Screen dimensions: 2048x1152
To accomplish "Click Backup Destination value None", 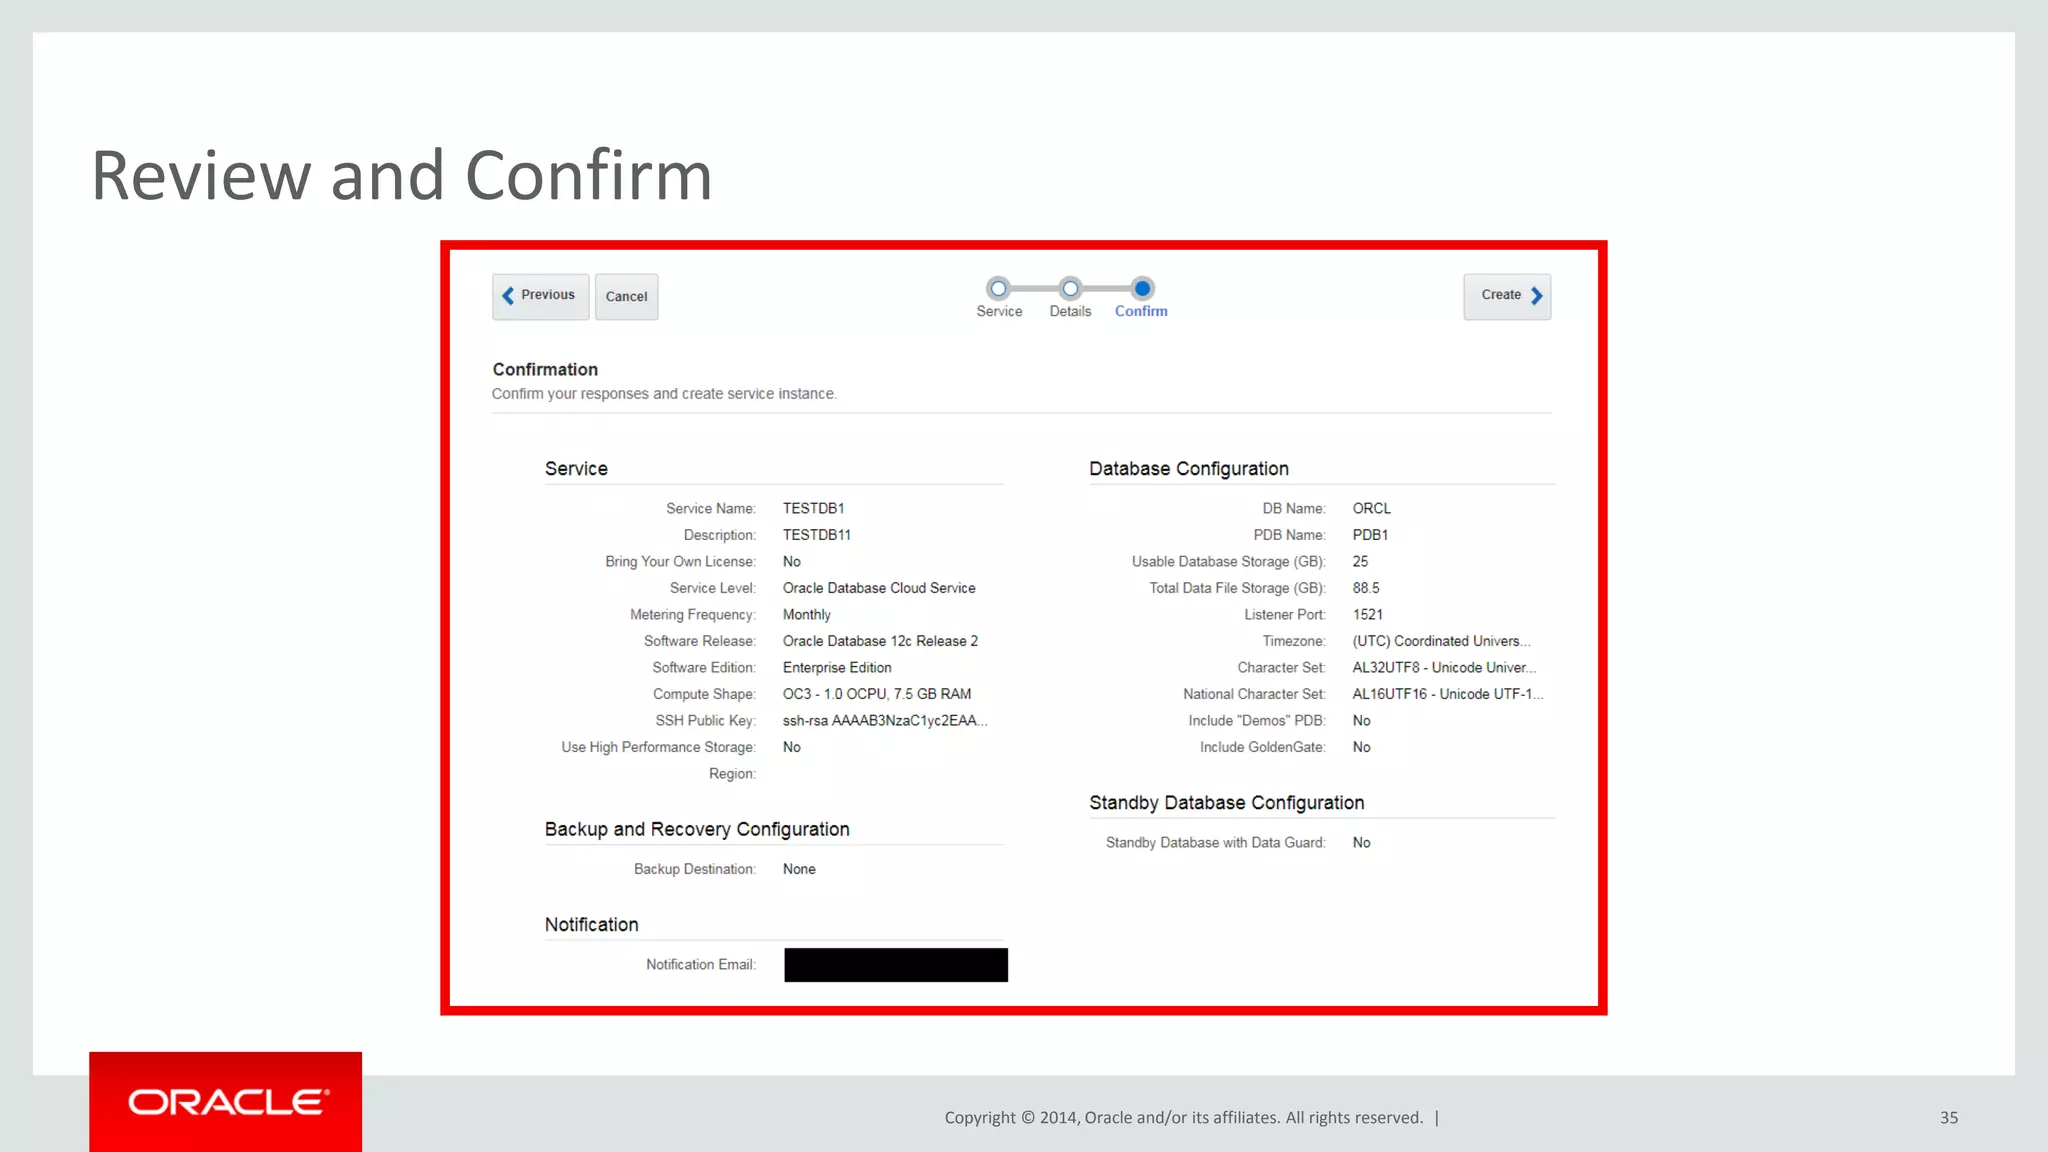I will click(x=799, y=869).
